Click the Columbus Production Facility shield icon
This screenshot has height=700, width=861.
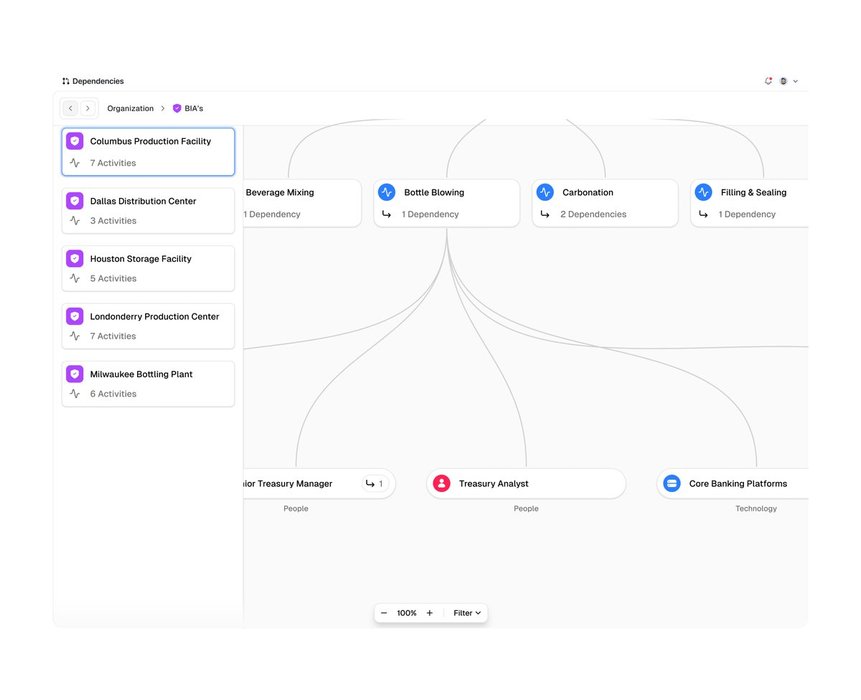75,142
